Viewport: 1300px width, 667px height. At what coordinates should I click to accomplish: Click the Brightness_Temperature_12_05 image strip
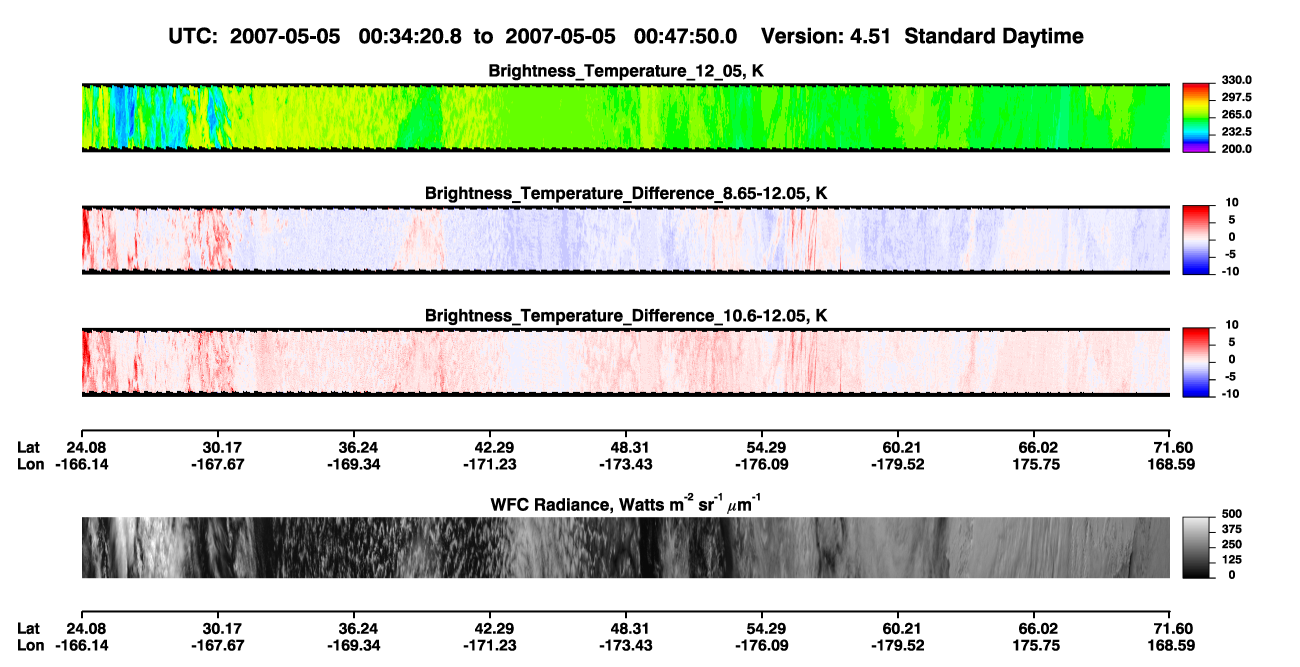pyautogui.click(x=626, y=117)
